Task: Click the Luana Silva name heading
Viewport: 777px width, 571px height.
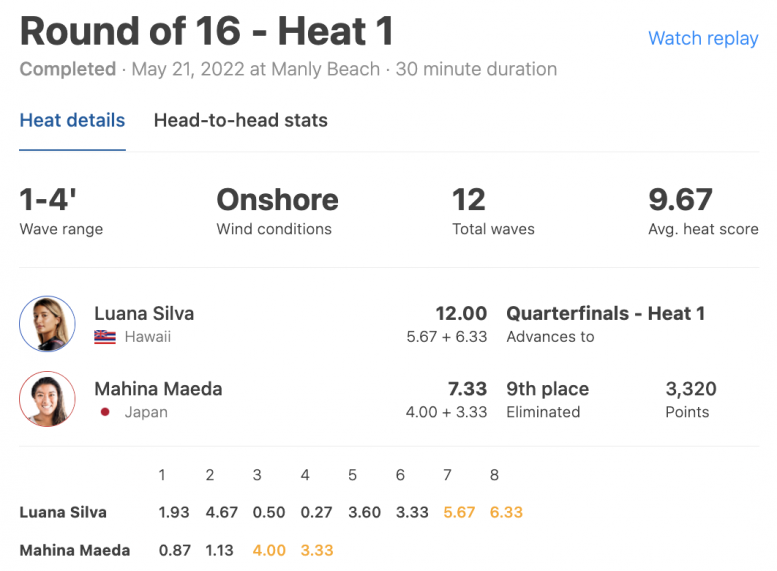Action: pyautogui.click(x=144, y=313)
